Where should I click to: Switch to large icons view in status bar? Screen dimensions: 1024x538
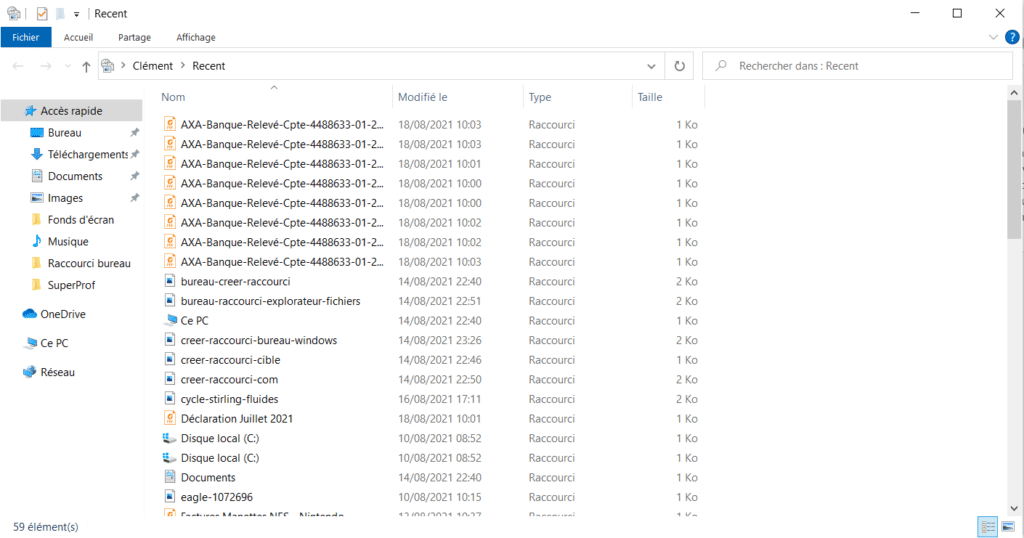(x=1006, y=527)
